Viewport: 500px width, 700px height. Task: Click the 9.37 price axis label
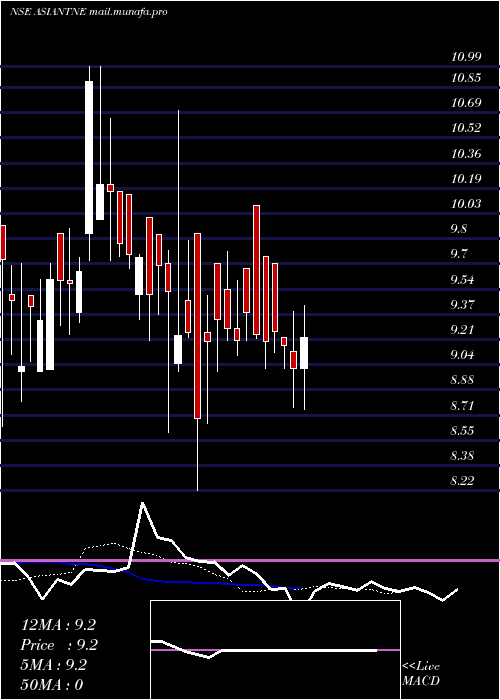pos(462,305)
